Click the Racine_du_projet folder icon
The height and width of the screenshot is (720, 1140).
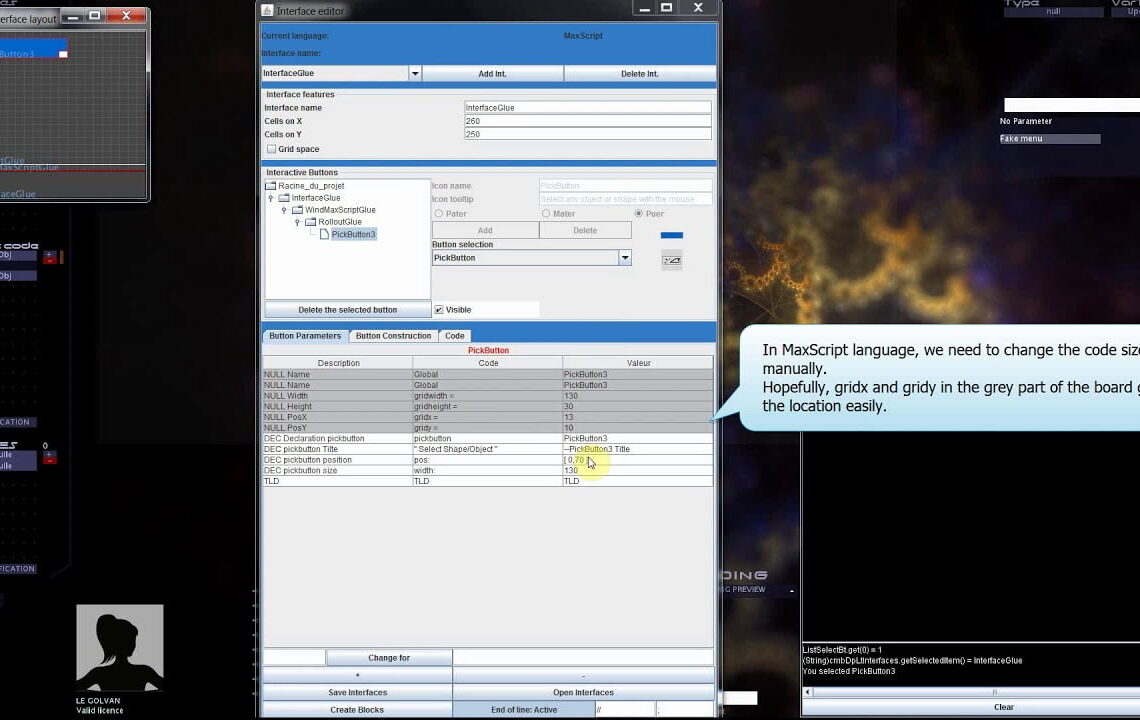pyautogui.click(x=270, y=186)
